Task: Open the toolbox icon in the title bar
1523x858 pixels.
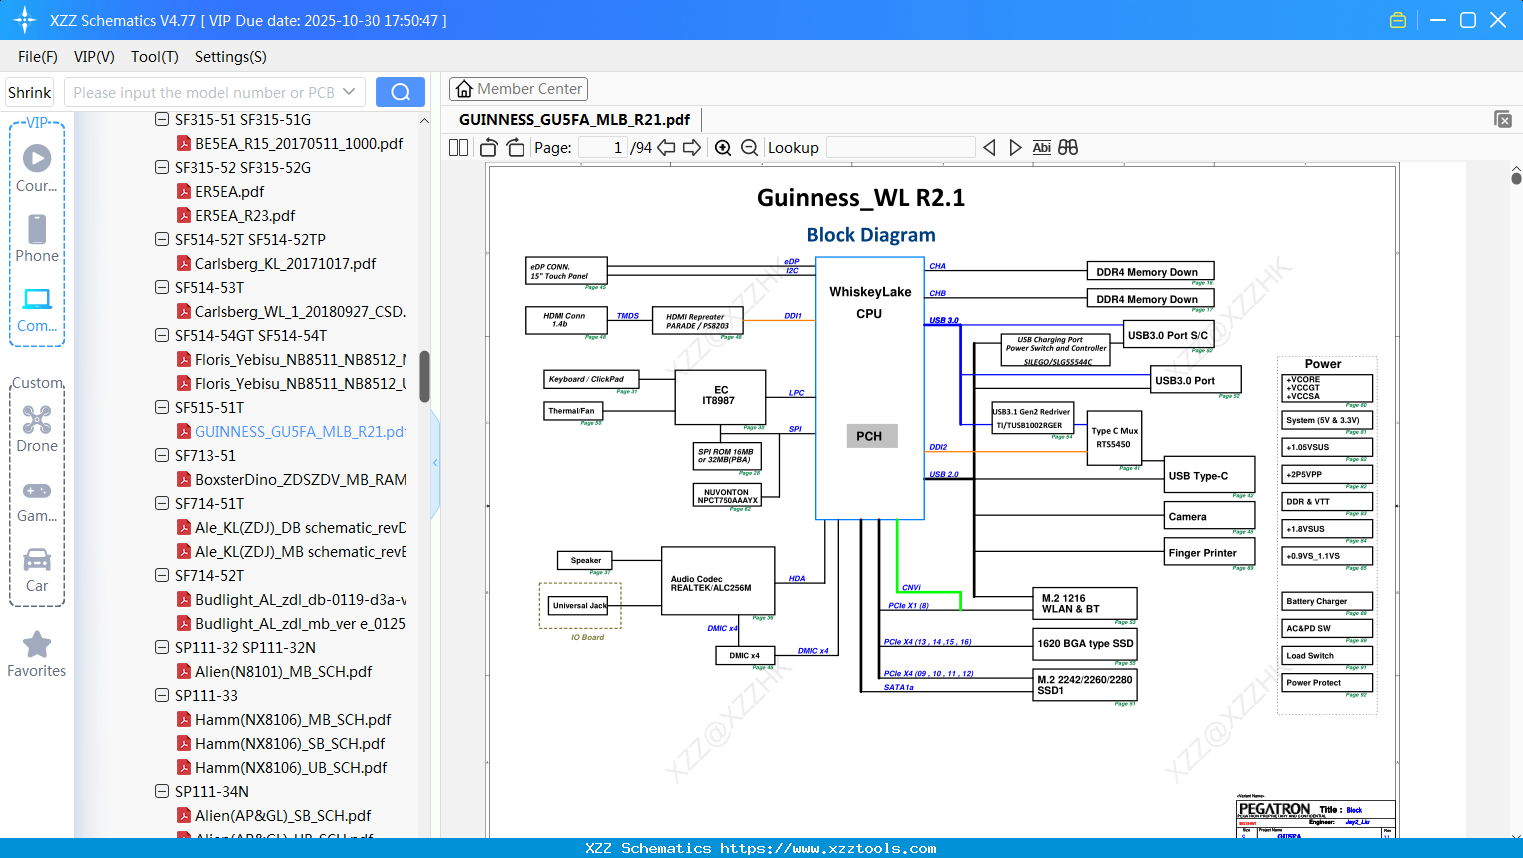Action: tap(1398, 20)
